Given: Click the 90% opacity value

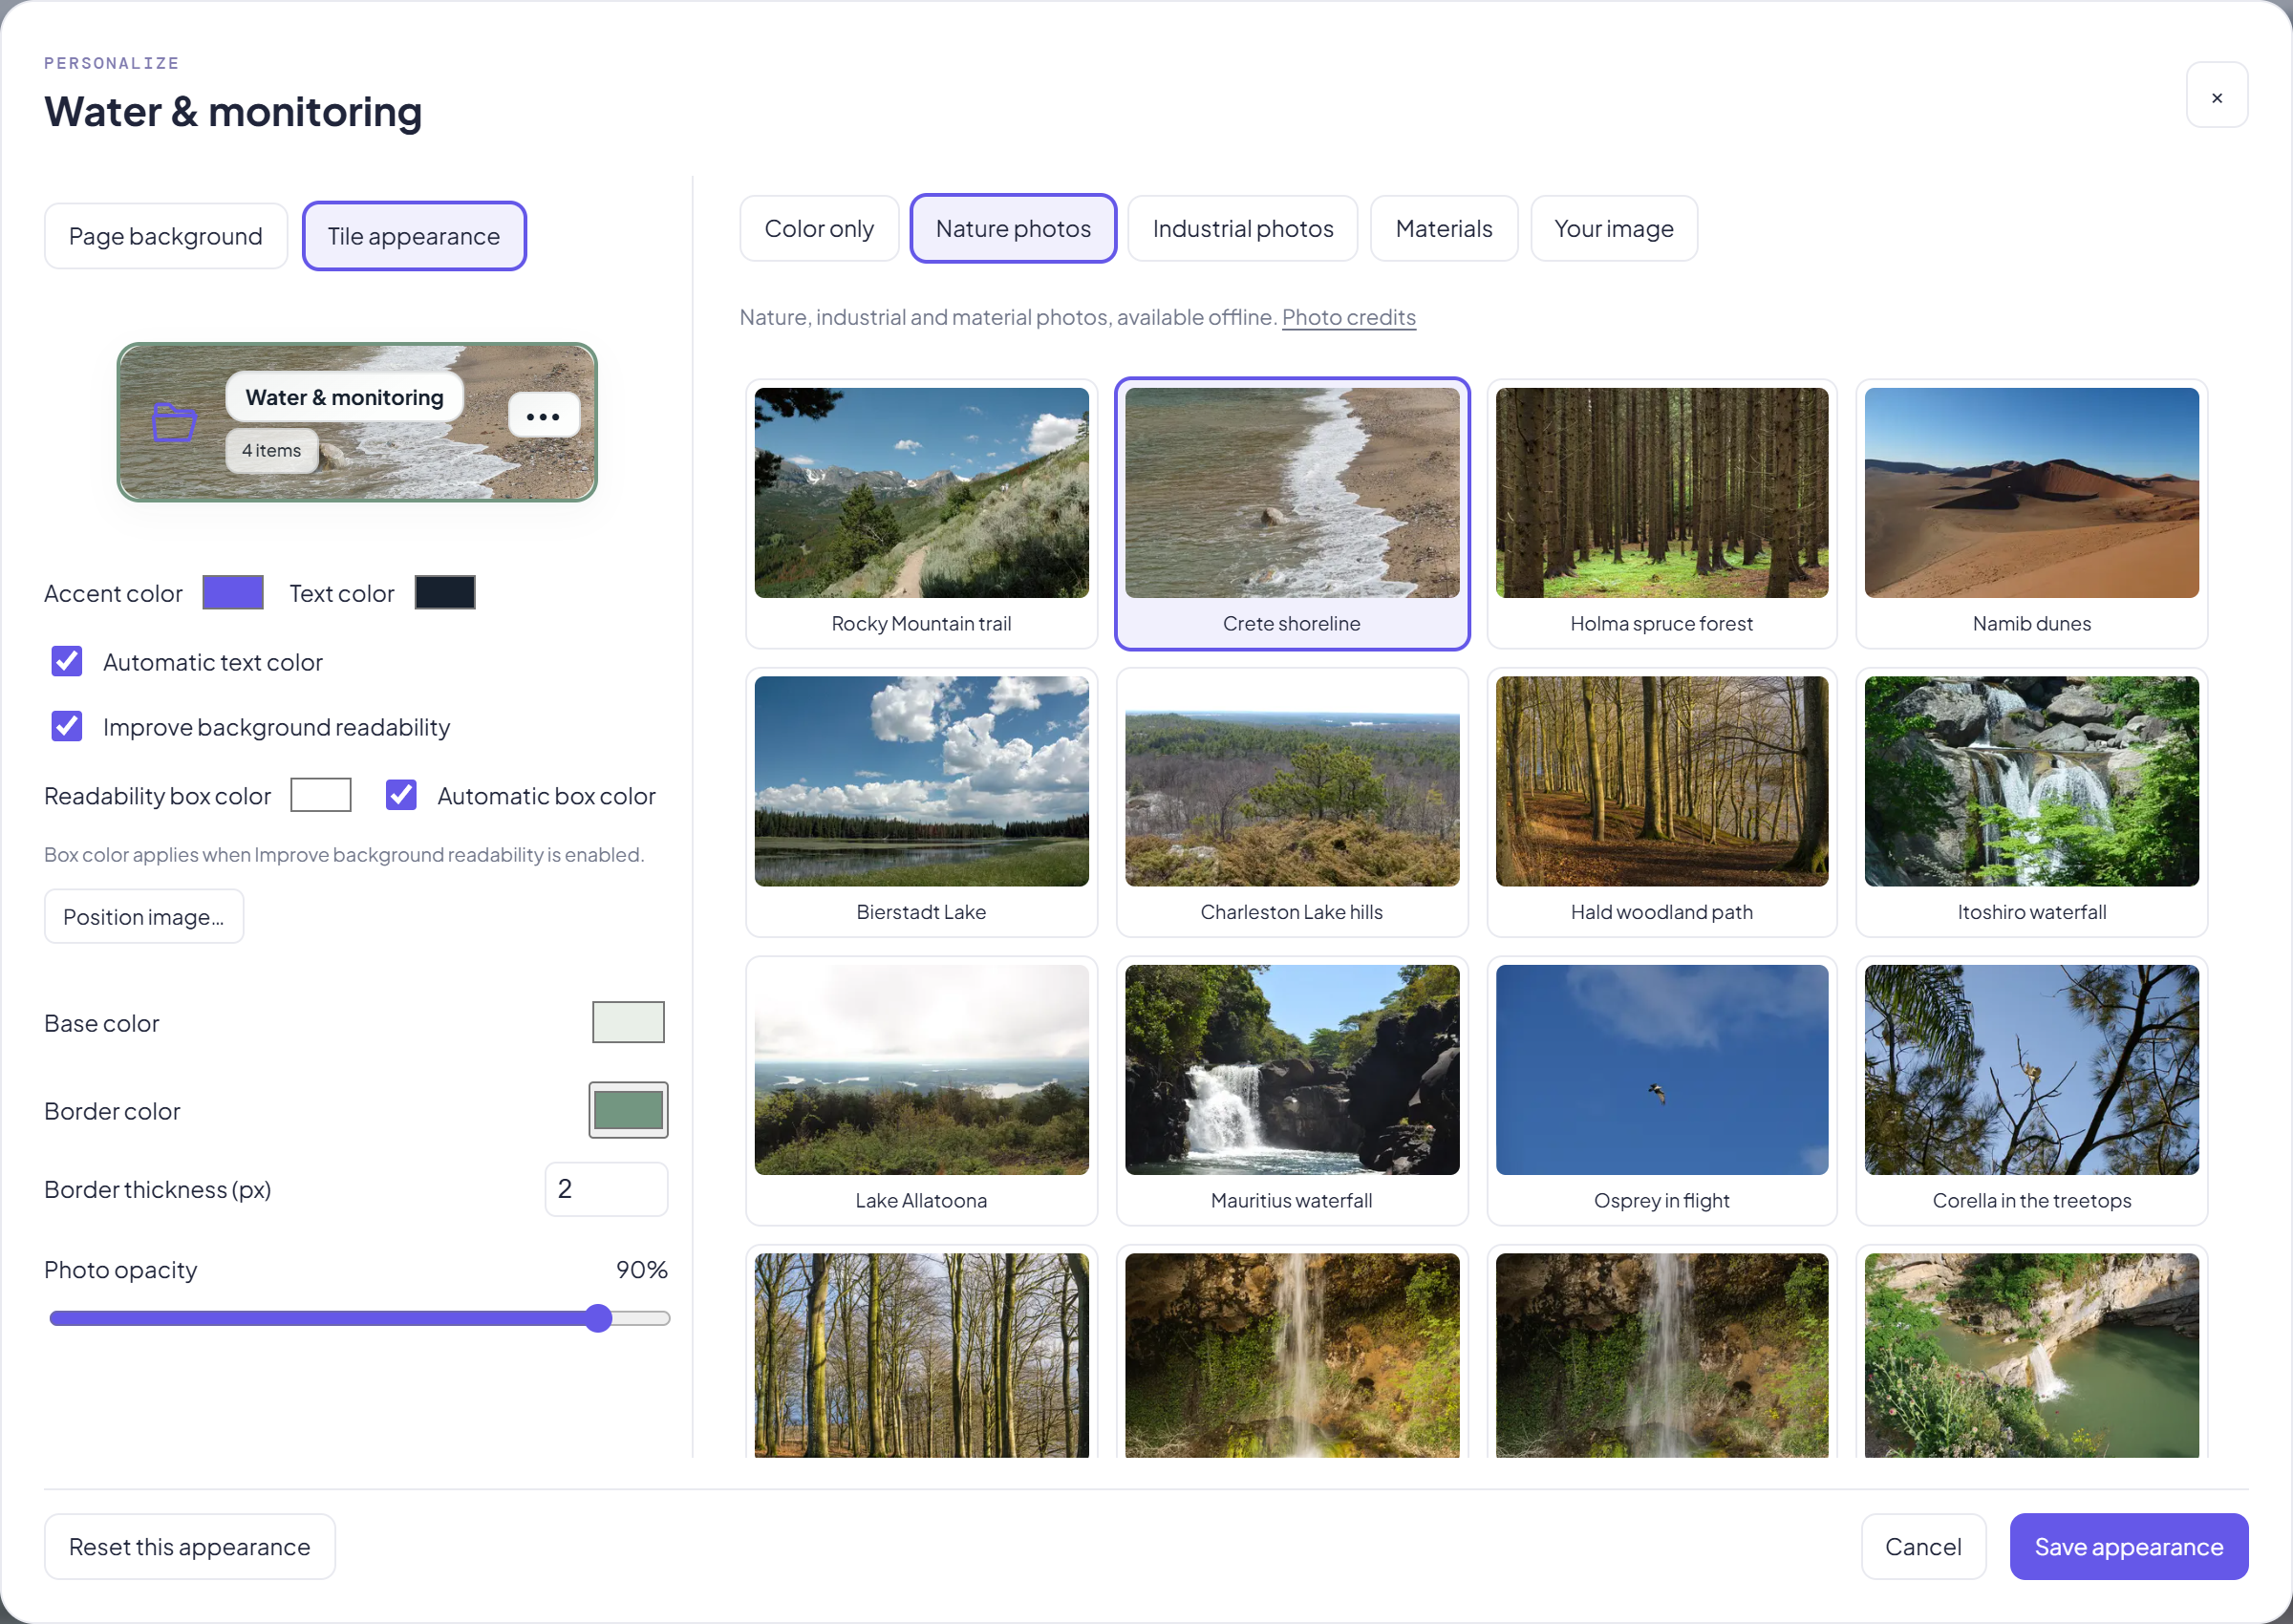Looking at the screenshot, I should pos(641,1269).
